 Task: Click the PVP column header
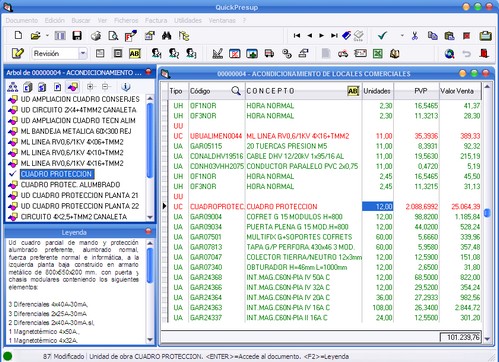416,91
